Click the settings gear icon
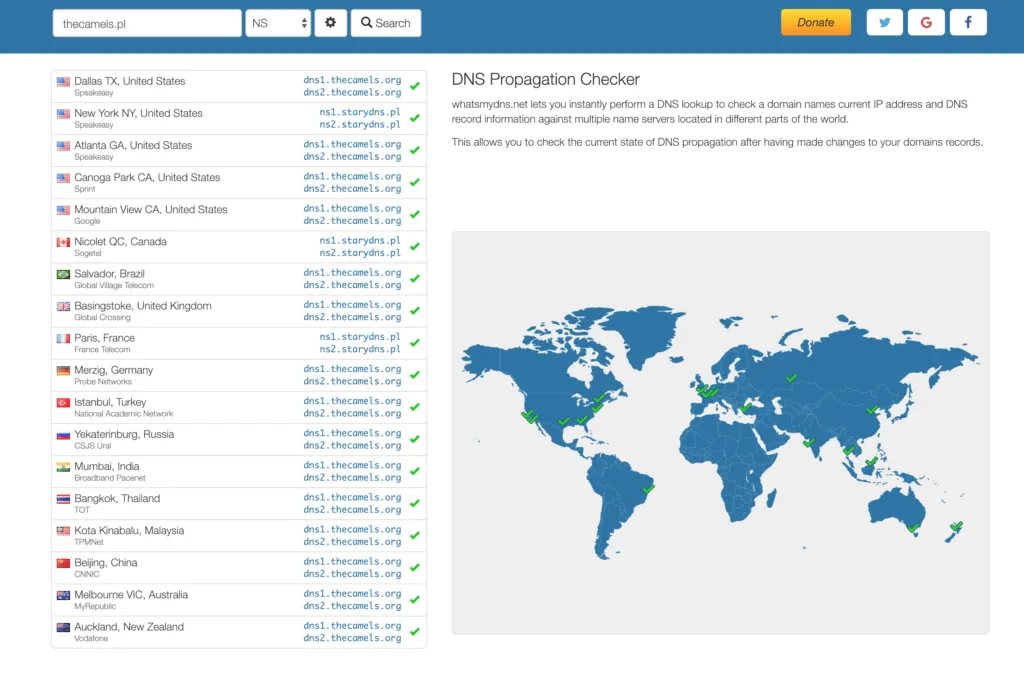This screenshot has height=693, width=1024. 330,22
